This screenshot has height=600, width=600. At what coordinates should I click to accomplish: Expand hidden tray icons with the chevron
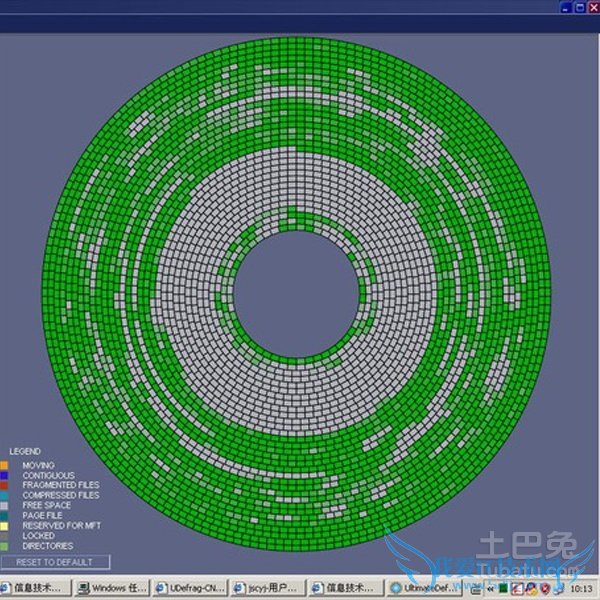(489, 589)
